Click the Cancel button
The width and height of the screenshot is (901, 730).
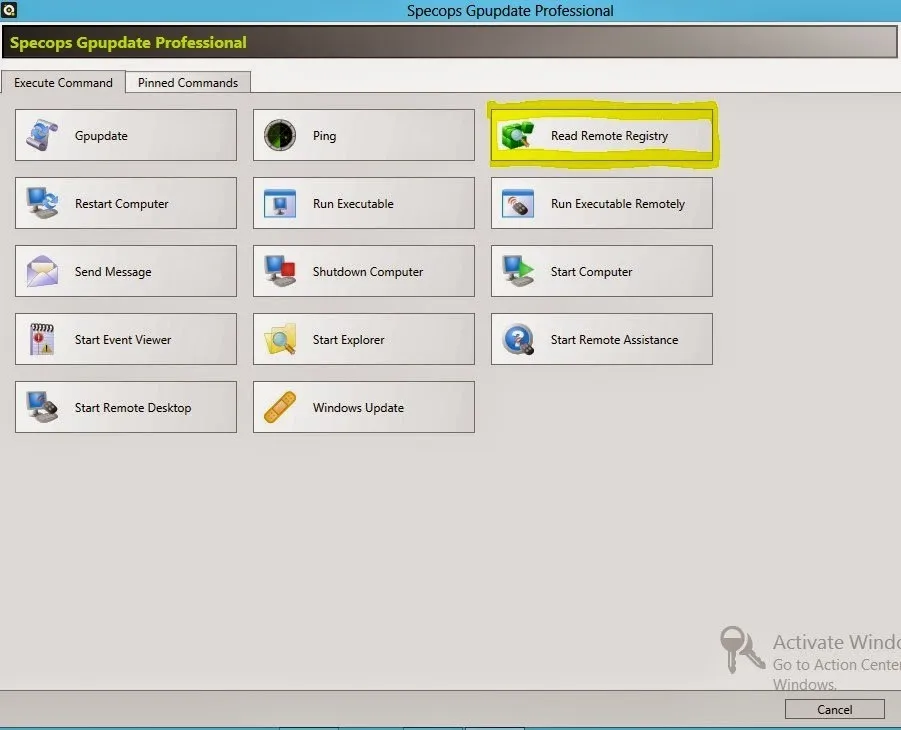(x=834, y=709)
